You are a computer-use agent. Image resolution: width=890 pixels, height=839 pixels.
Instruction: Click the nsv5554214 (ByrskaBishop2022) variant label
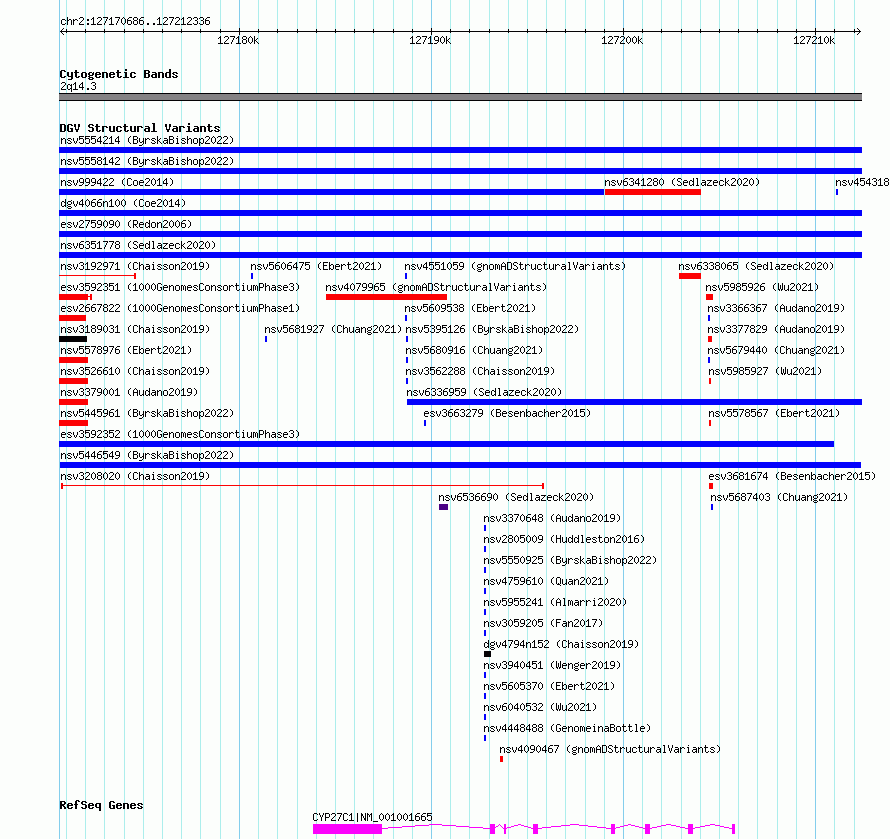[147, 140]
